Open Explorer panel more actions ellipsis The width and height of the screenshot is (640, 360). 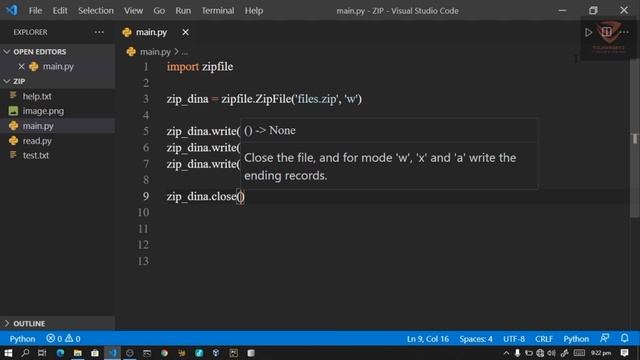click(99, 32)
